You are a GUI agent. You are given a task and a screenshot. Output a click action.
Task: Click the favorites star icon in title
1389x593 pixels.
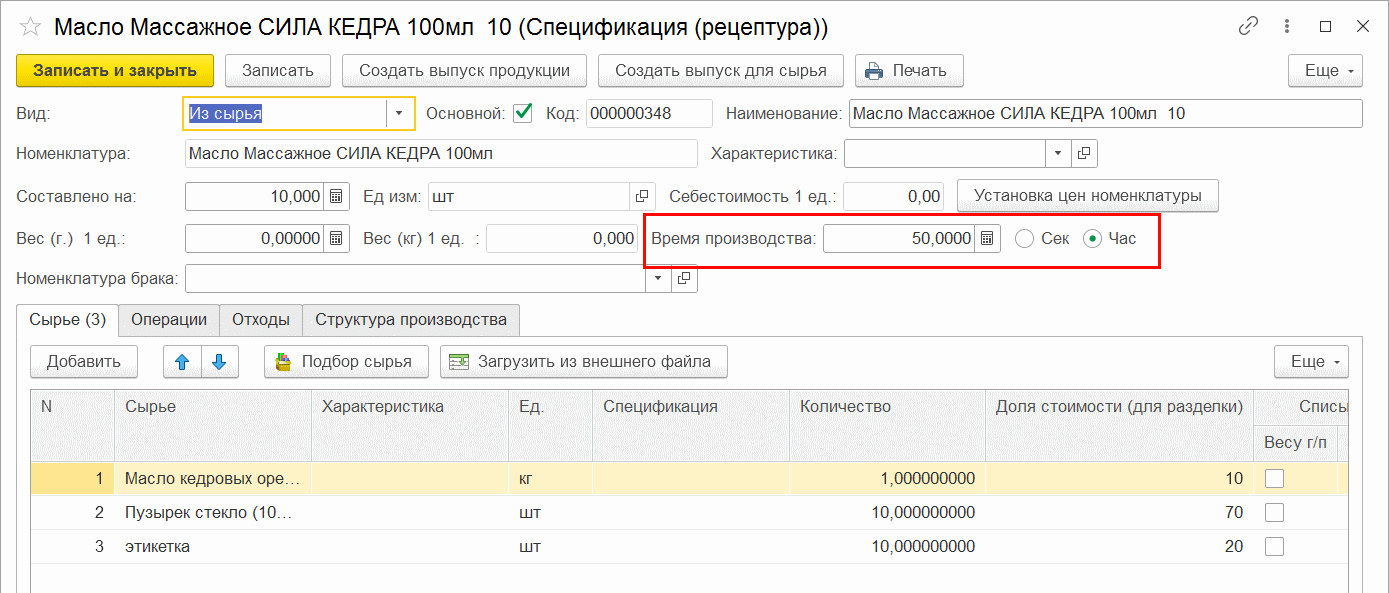click(30, 27)
